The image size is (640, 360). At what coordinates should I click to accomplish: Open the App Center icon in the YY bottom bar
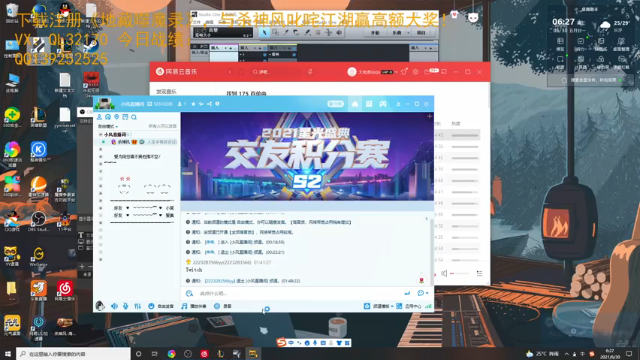click(409, 306)
